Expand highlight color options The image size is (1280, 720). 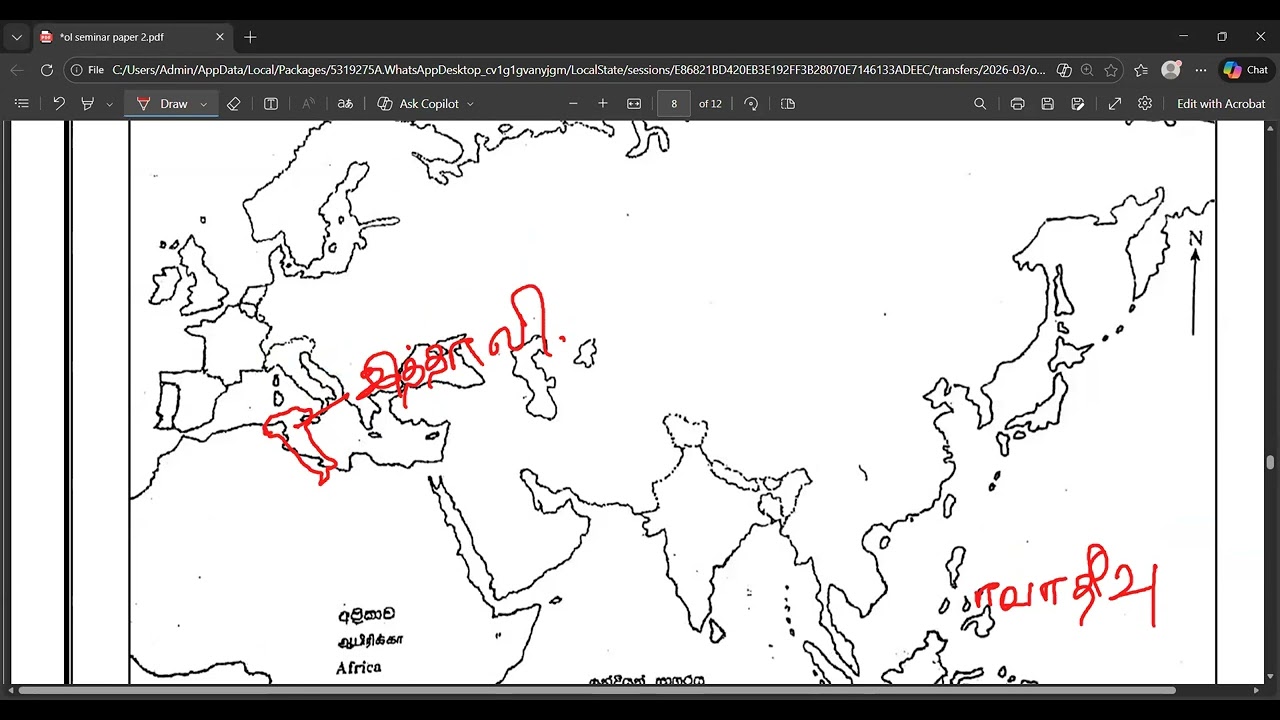(x=109, y=104)
